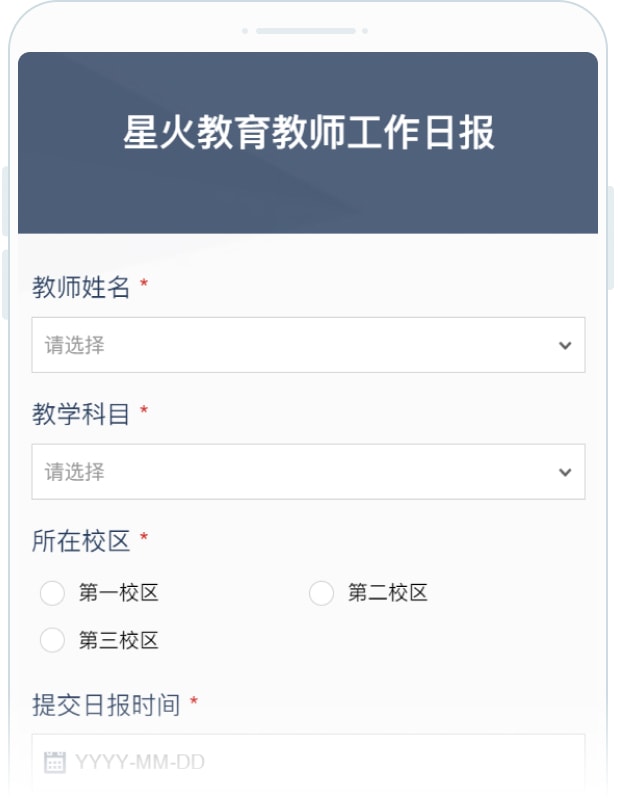
Task: Select the 第一校区 radio button
Action: click(x=52, y=594)
